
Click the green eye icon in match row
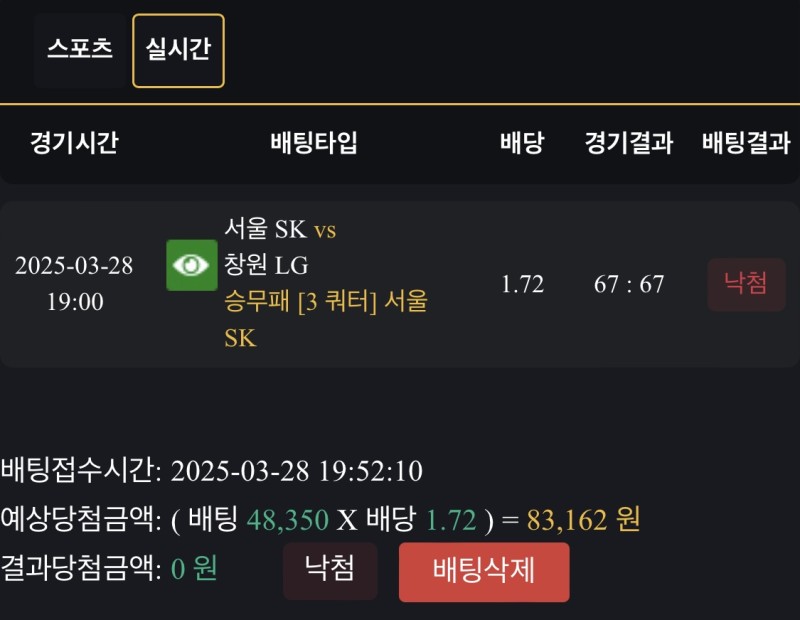click(191, 265)
